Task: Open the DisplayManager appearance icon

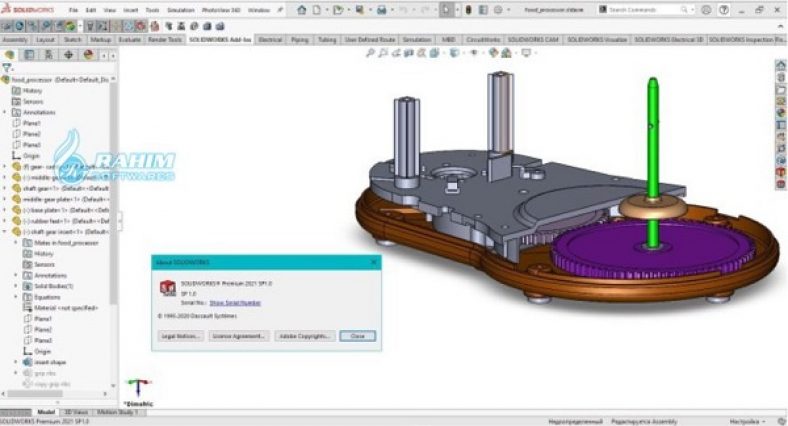Action: [88, 55]
